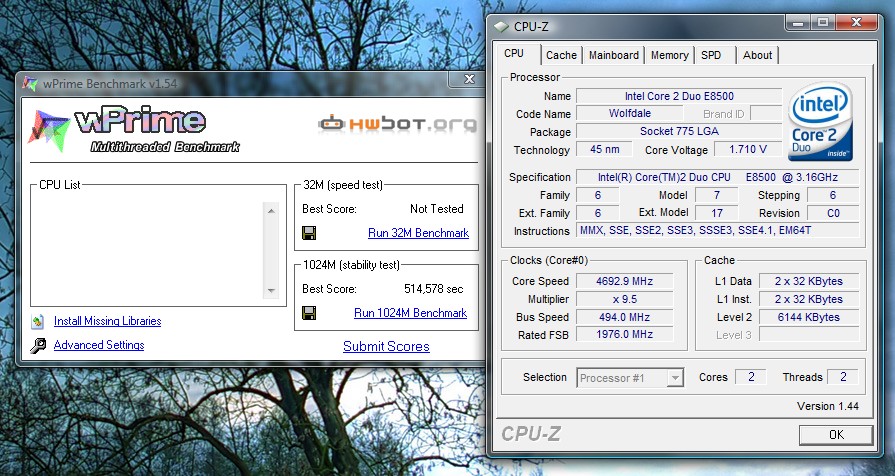
Task: Expand the Processor #1 selection dropdown
Action: 675,378
